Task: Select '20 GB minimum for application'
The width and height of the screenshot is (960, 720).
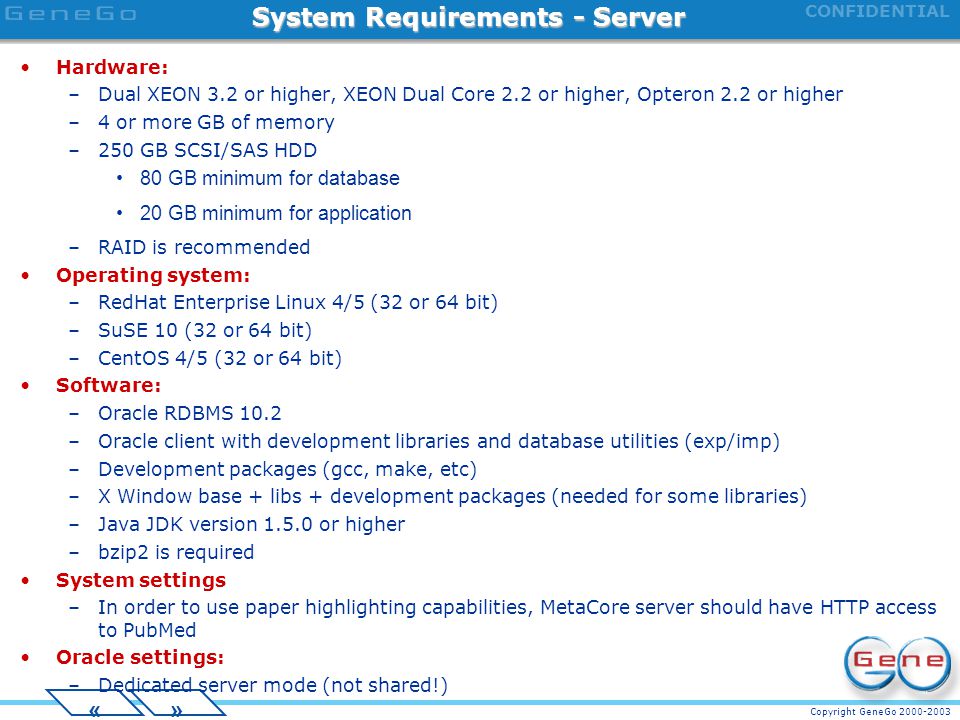Action: (x=276, y=213)
